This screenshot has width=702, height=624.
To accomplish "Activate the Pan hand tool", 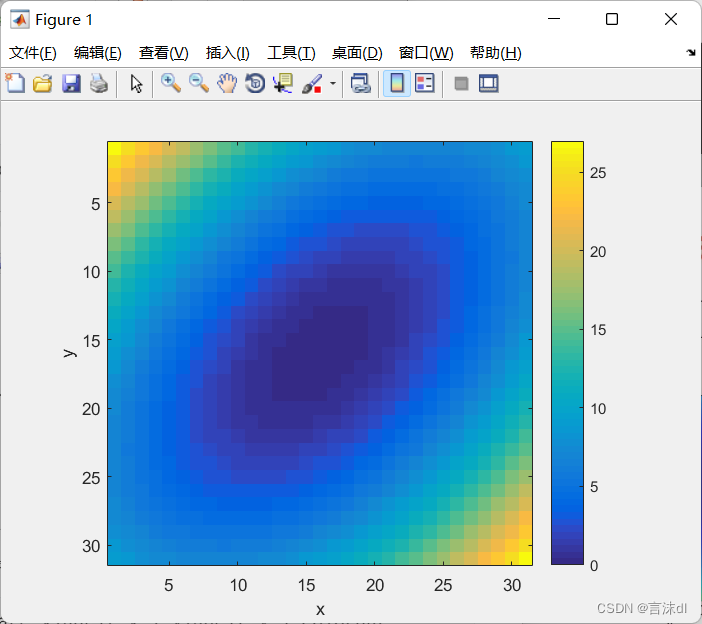I will tap(227, 84).
